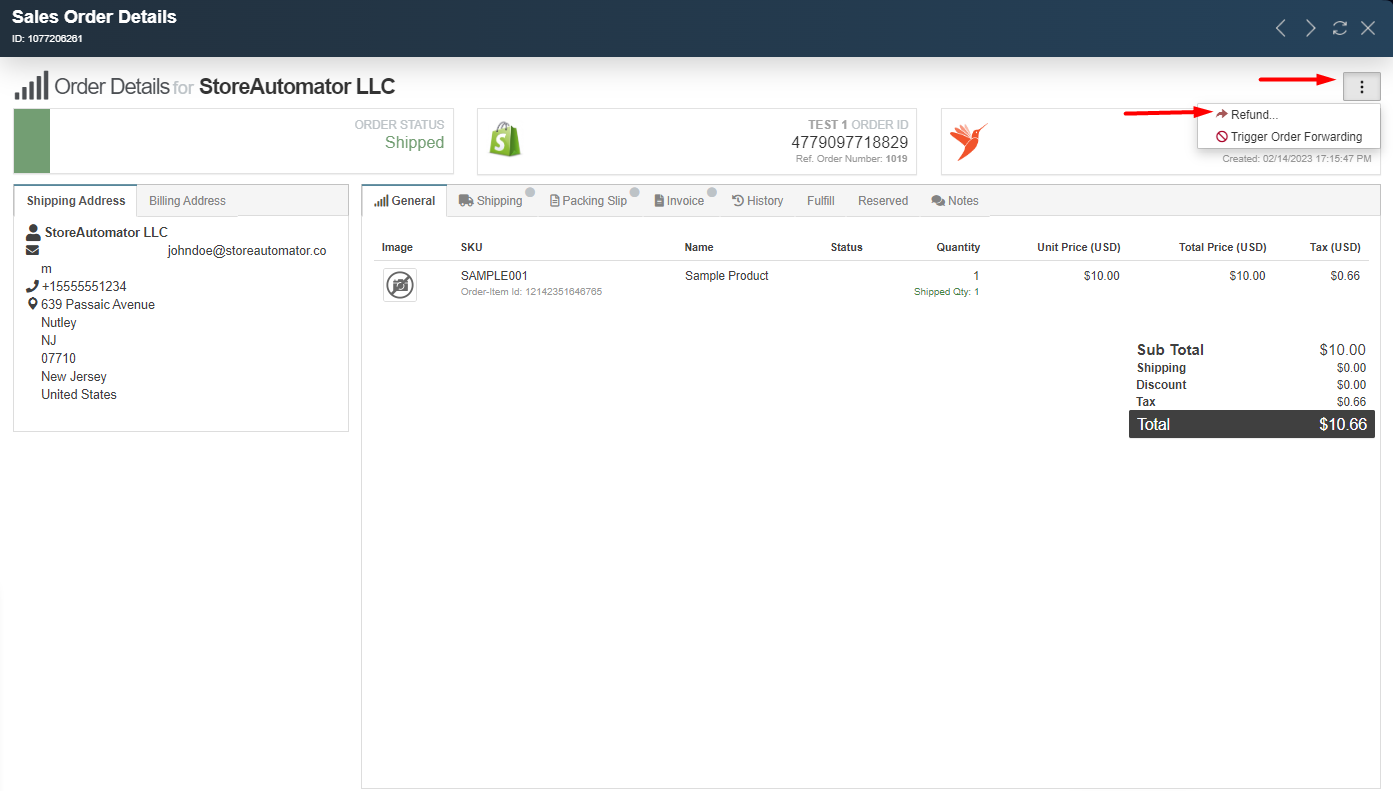Open the Notes tab
The height and width of the screenshot is (791, 1393).
954,201
